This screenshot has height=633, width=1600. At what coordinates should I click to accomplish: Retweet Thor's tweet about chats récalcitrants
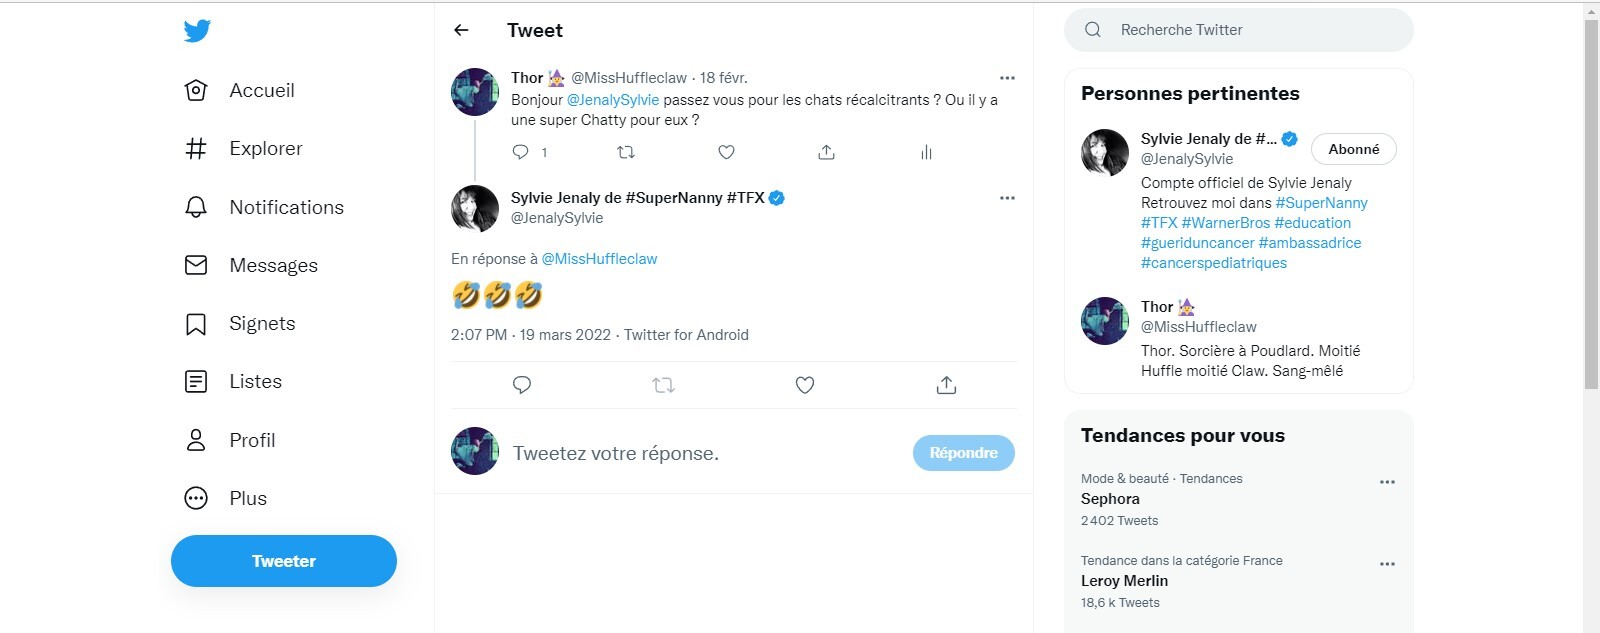[x=626, y=152]
